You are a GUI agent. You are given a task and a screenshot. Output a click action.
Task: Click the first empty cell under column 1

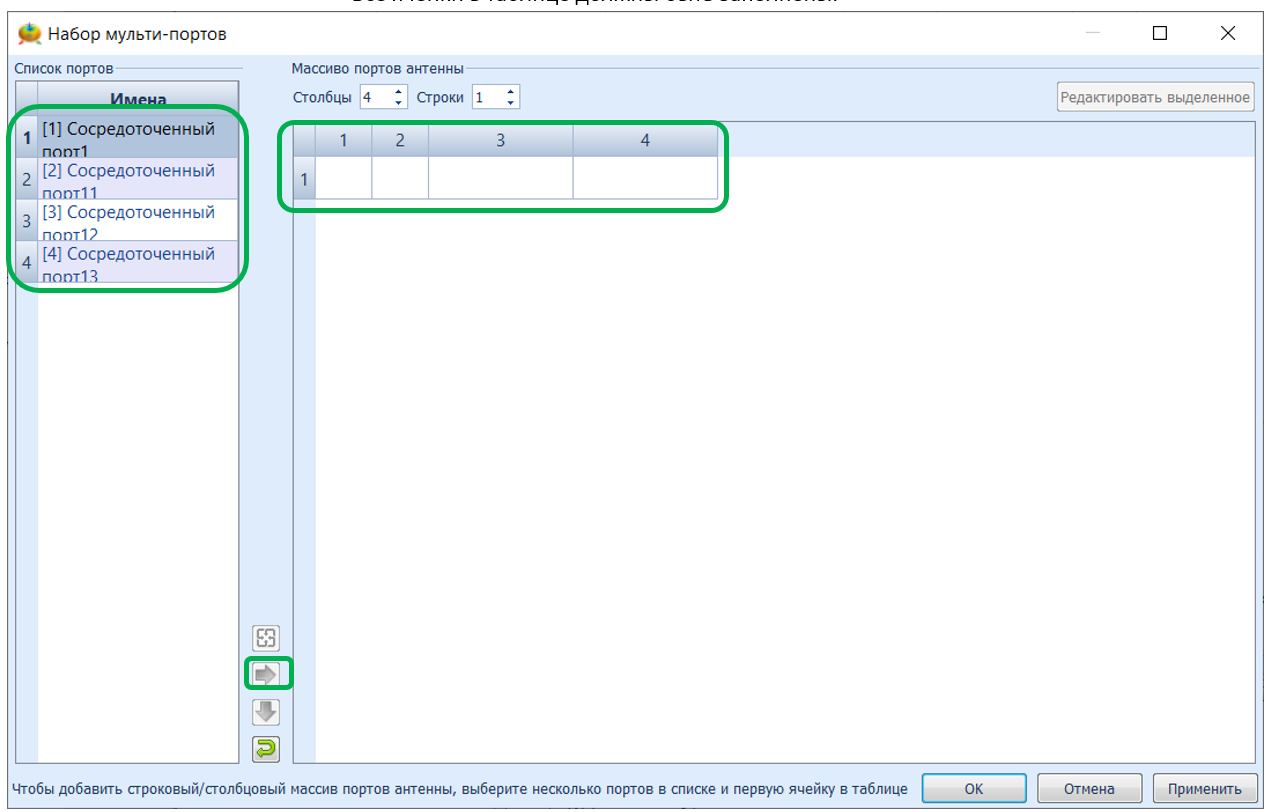pos(343,179)
